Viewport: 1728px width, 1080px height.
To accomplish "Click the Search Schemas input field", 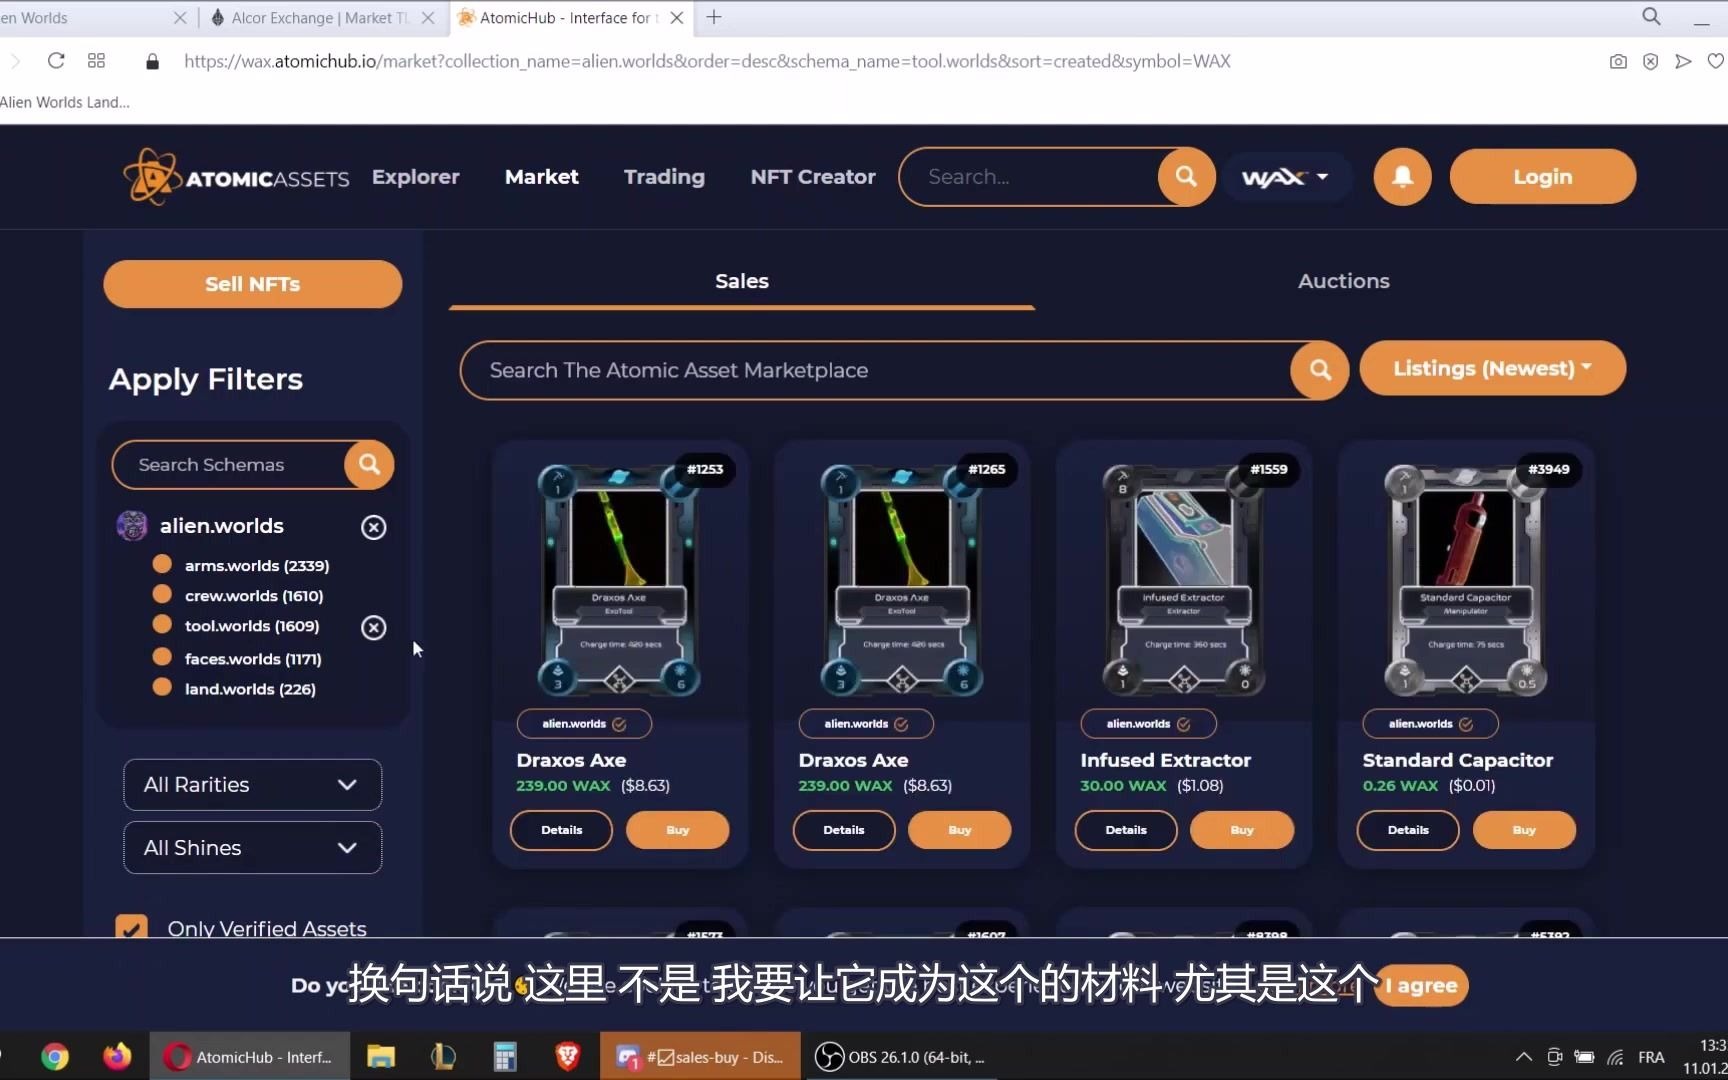I will point(230,465).
